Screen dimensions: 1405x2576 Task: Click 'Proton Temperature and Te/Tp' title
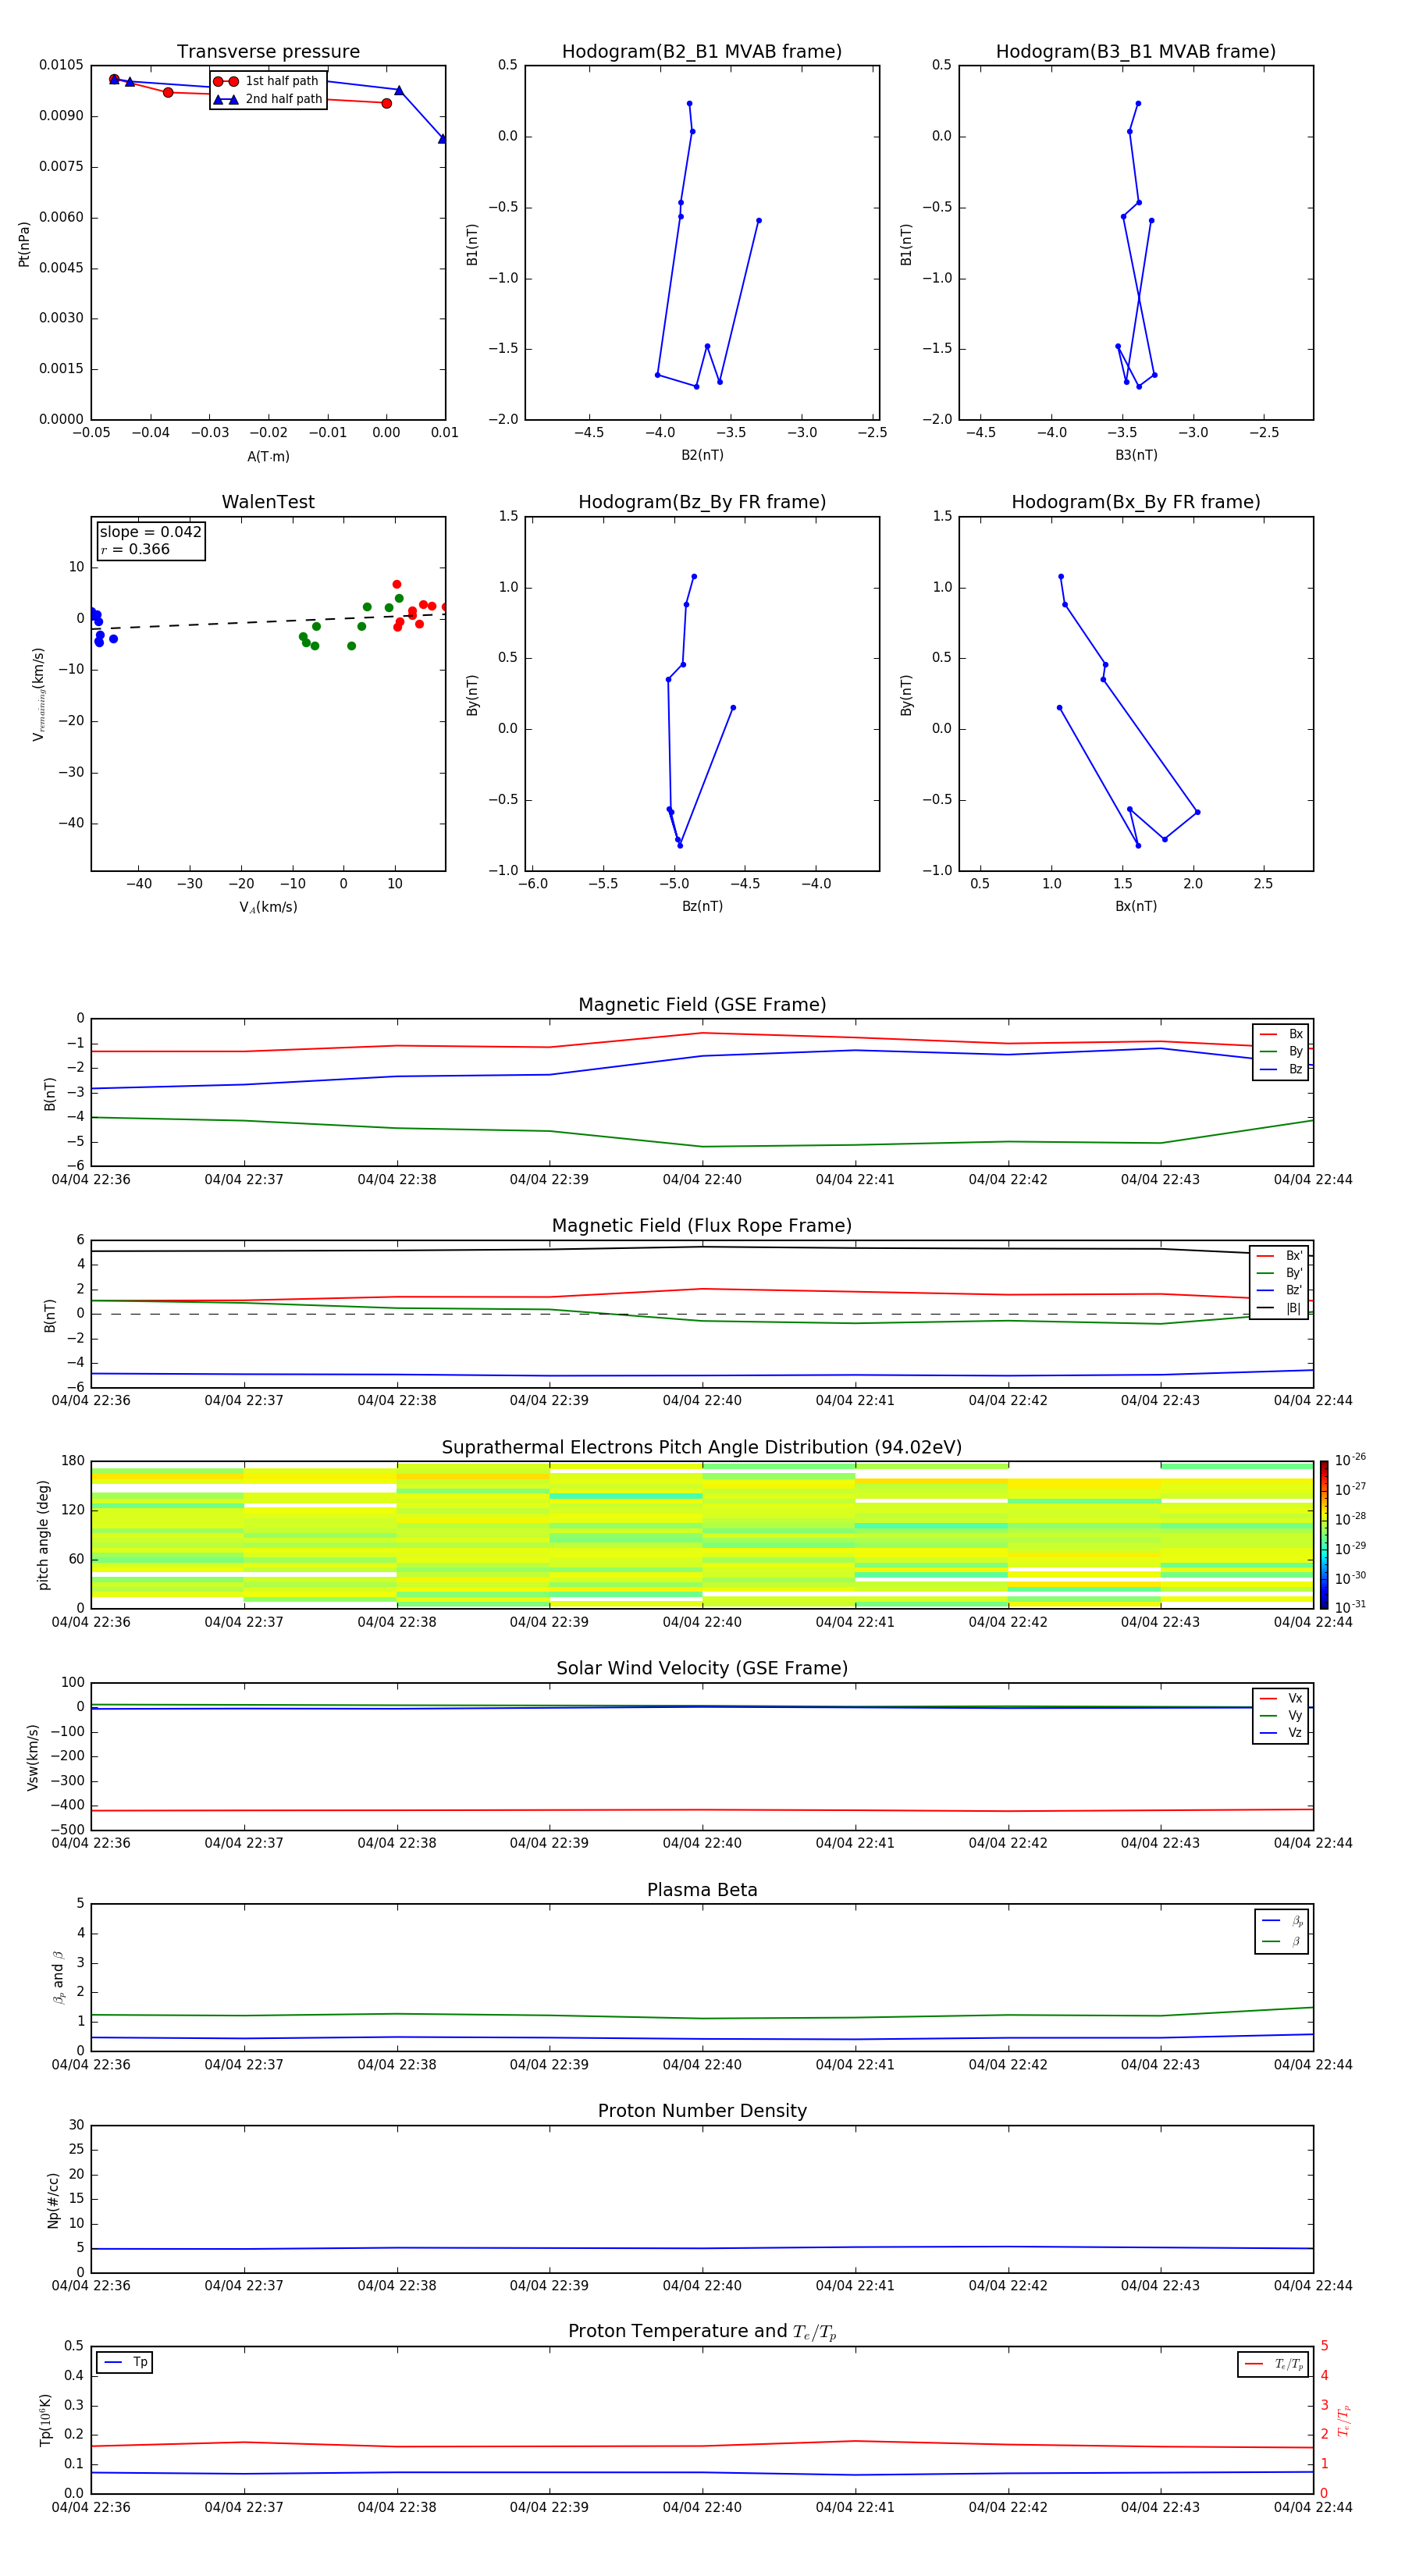point(702,2332)
